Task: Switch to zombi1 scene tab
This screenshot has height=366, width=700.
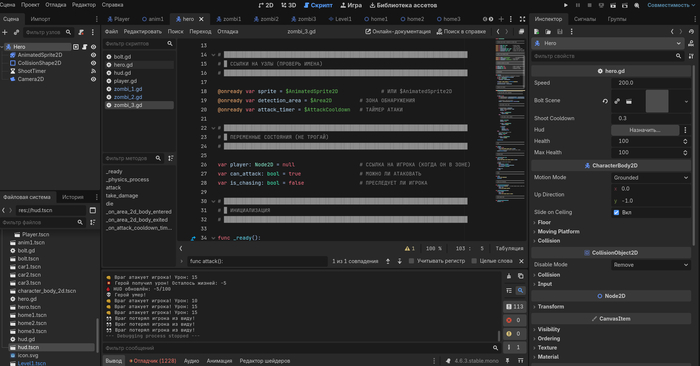Action: (229, 19)
